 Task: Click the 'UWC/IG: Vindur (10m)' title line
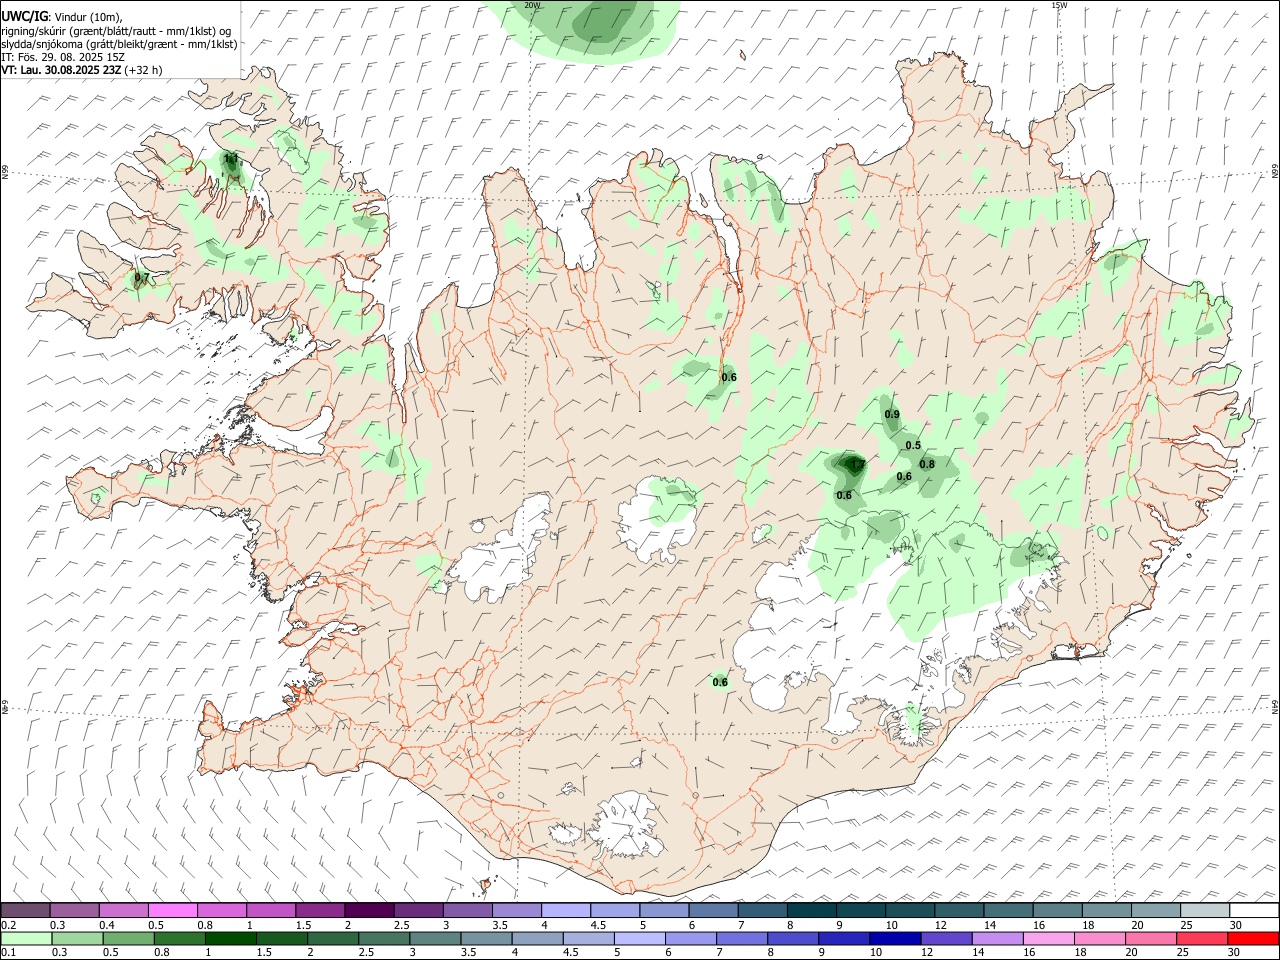pos(62,17)
